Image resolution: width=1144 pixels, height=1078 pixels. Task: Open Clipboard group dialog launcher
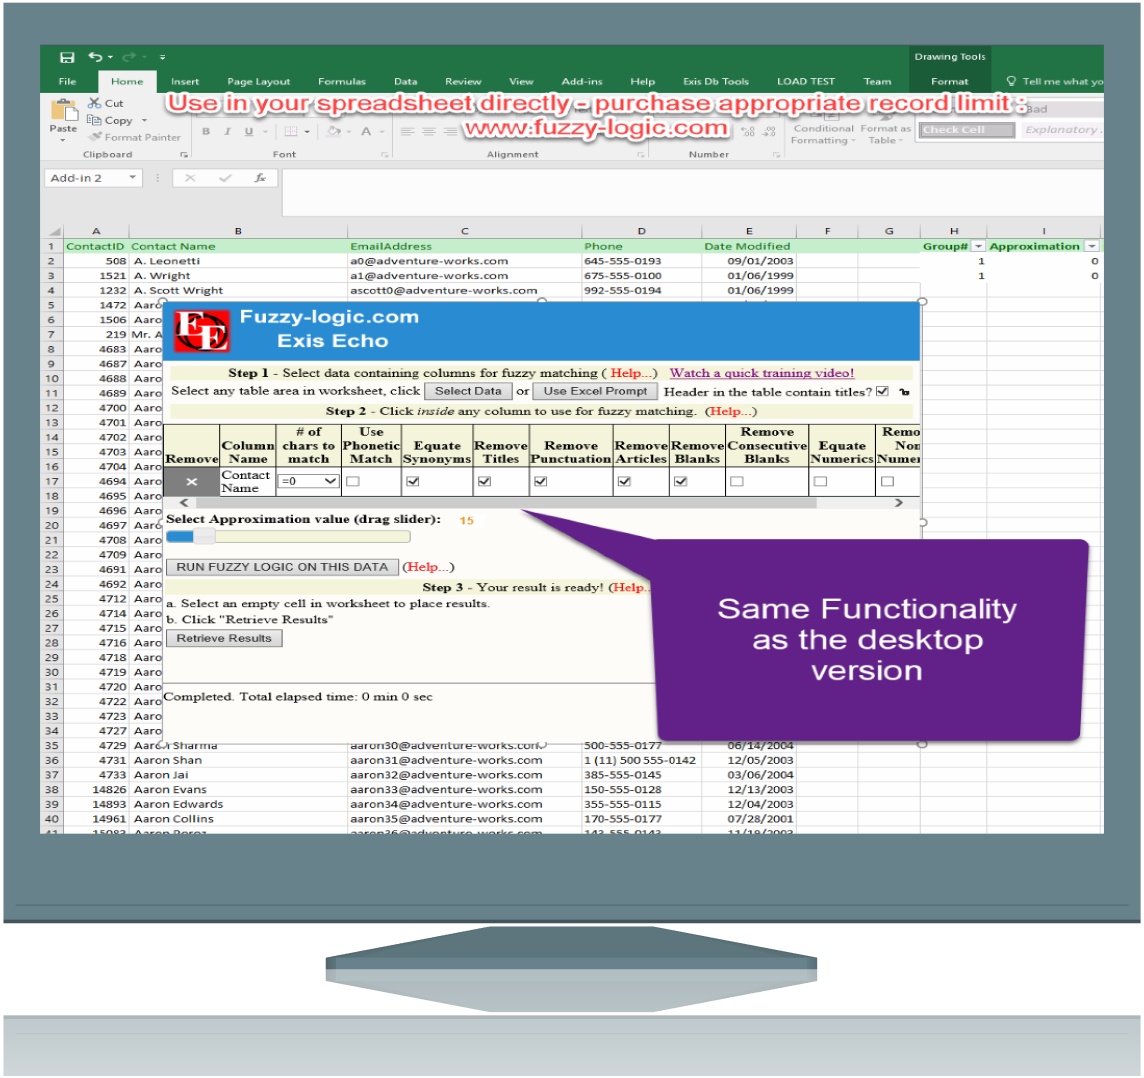click(184, 155)
